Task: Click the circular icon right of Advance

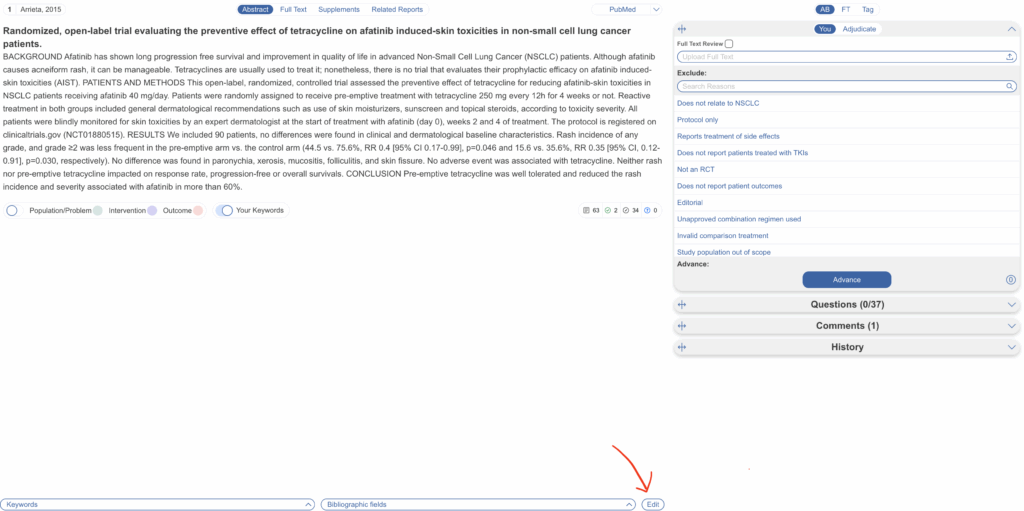Action: [1010, 280]
